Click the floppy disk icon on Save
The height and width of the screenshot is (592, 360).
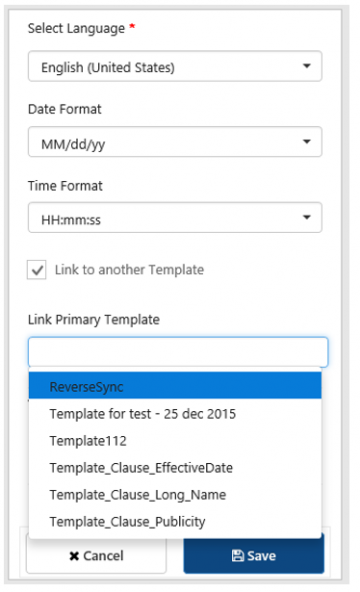point(237,555)
